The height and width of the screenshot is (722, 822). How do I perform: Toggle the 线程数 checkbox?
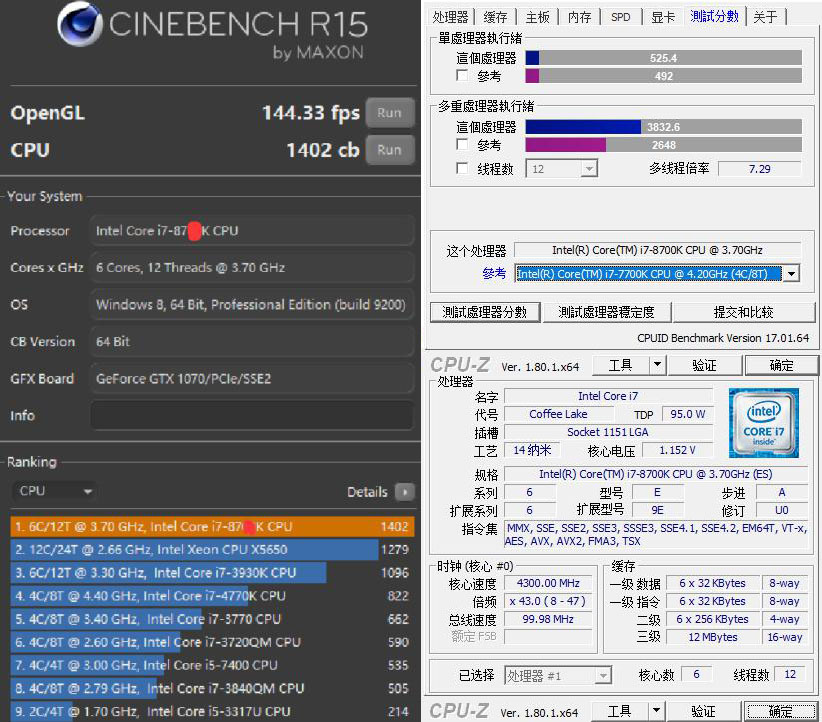(x=462, y=168)
